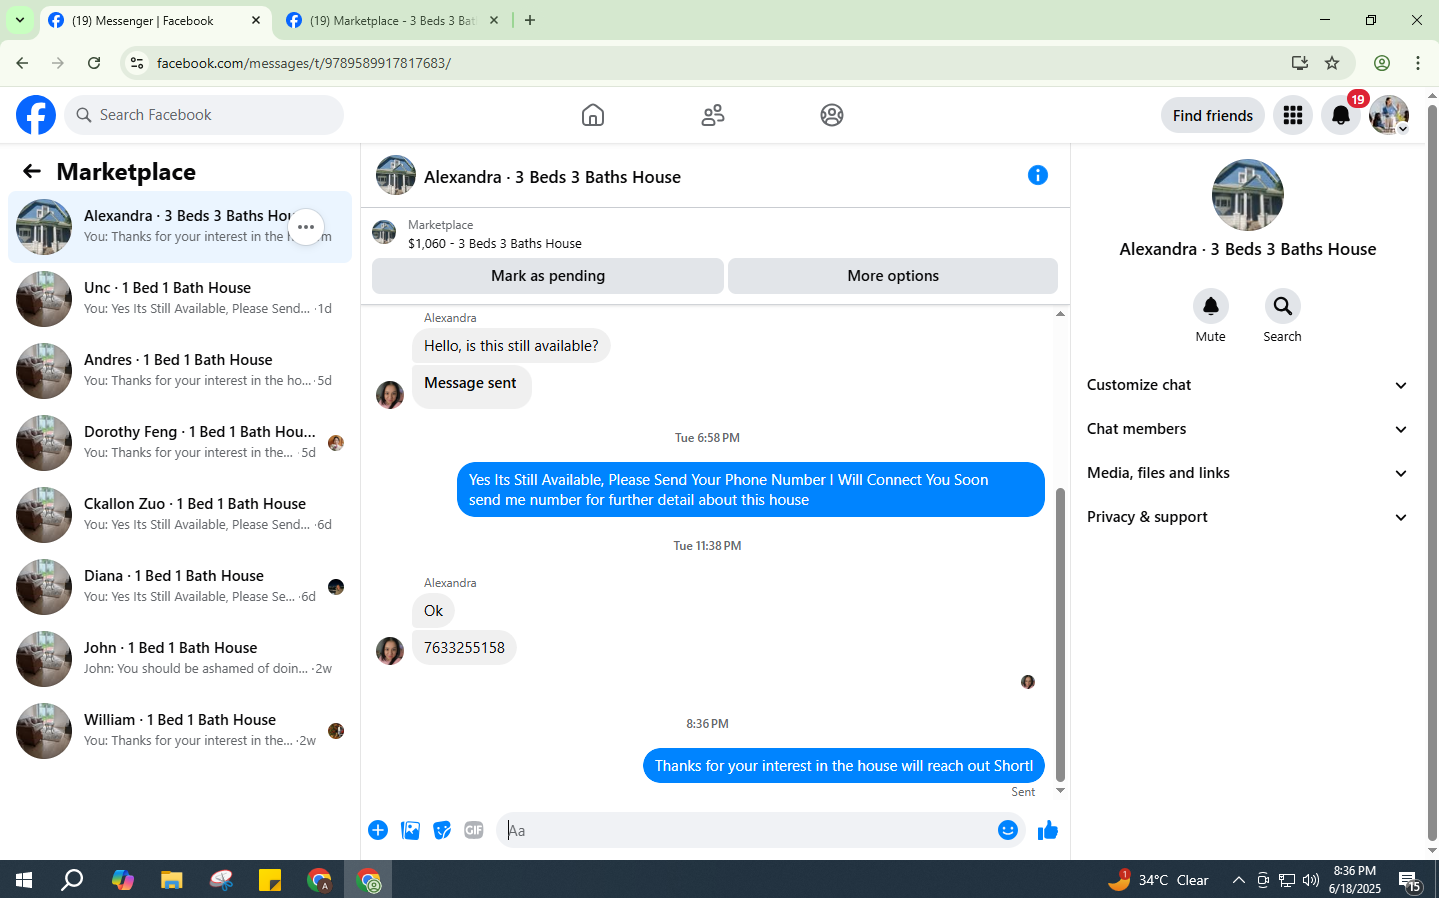Reload the page with the browser refresh icon

[94, 63]
